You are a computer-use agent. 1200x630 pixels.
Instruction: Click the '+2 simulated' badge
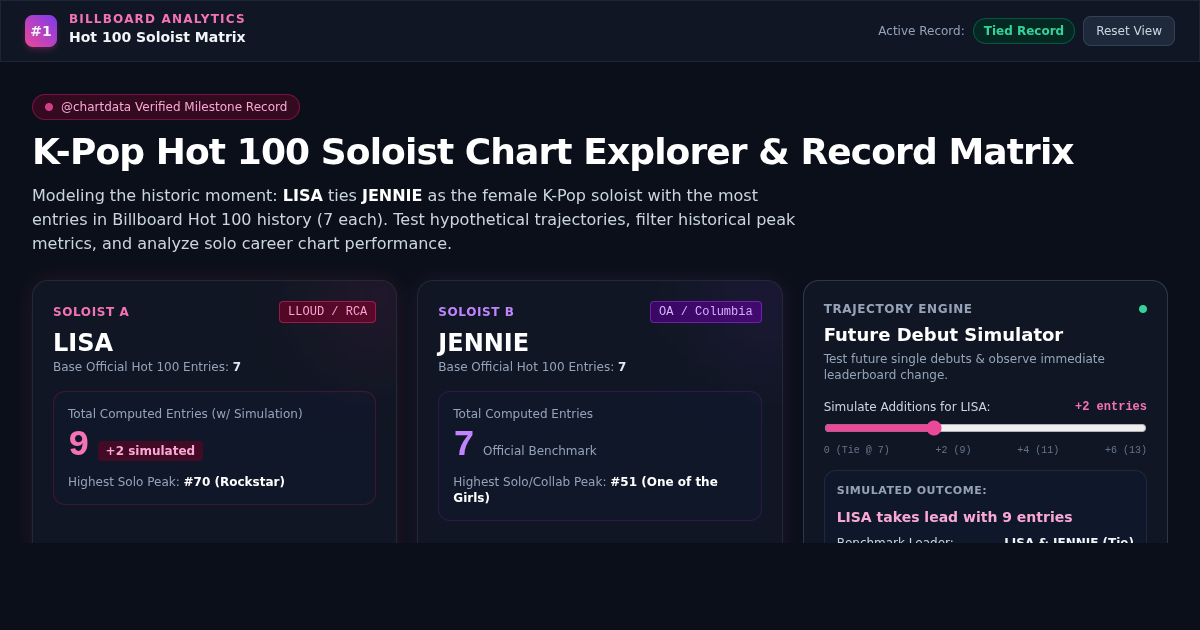point(150,451)
